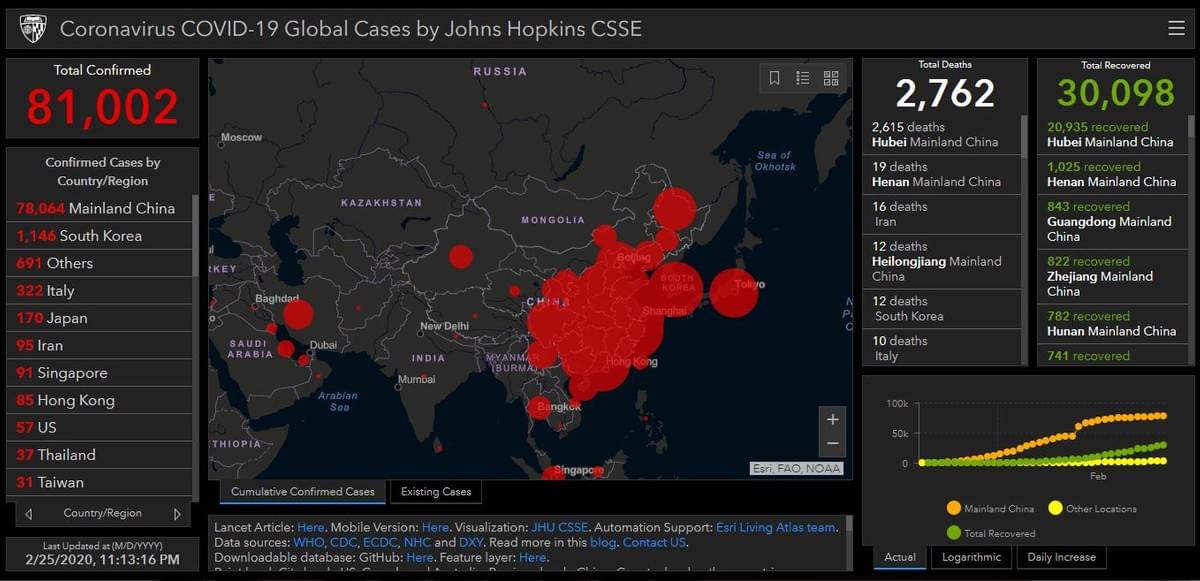1200x581 pixels.
Task: Select the 10 deaths Italy entry
Action: pyautogui.click(x=942, y=348)
